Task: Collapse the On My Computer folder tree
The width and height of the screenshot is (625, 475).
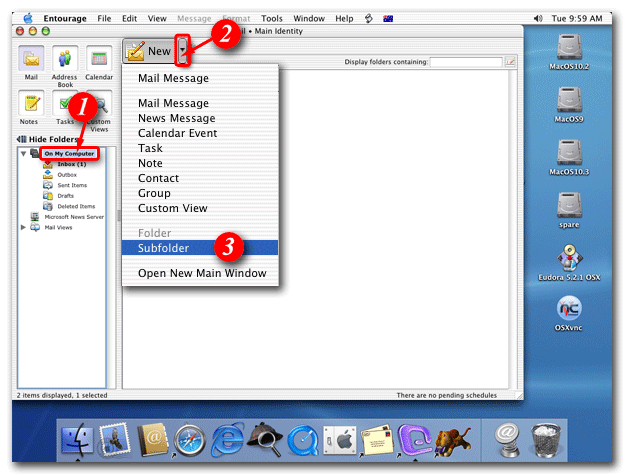Action: (x=24, y=154)
